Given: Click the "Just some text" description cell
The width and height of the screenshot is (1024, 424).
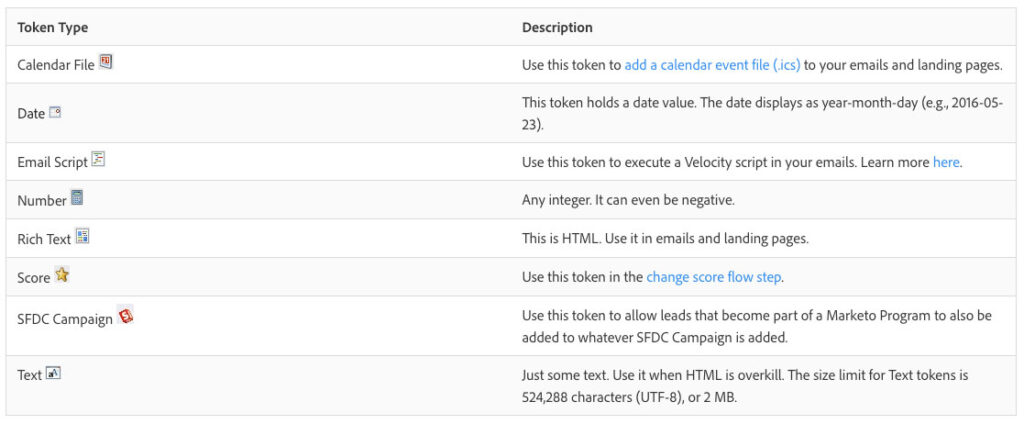Looking at the screenshot, I should (x=745, y=385).
